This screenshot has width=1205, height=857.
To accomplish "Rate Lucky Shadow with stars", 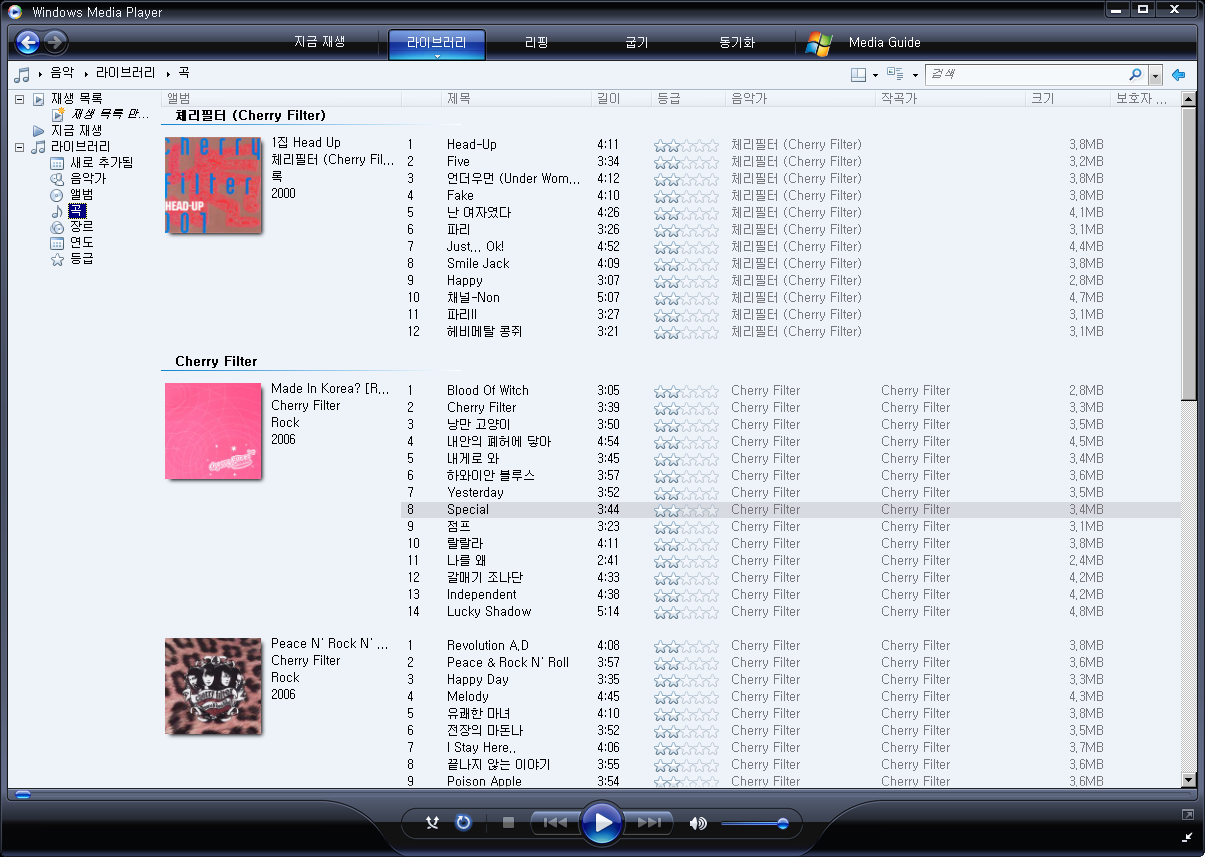I will 686,612.
